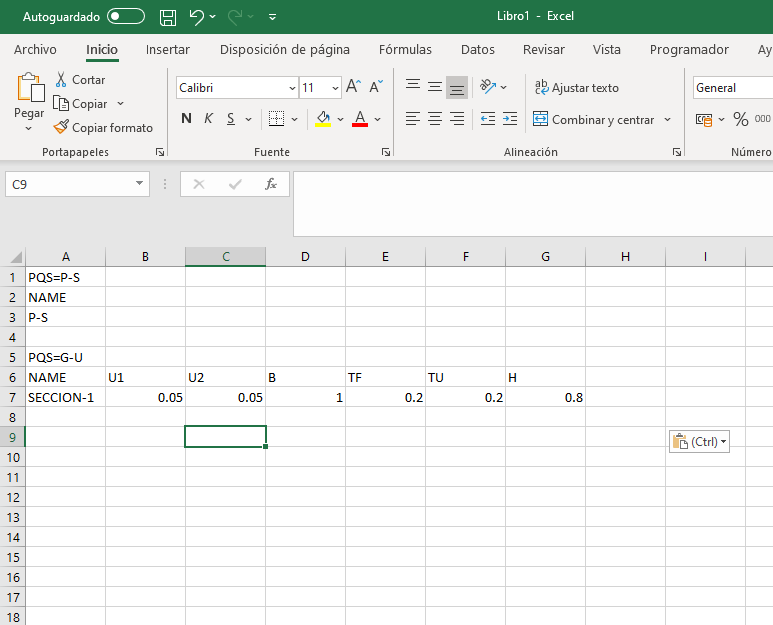773x625 pixels.
Task: Align cell content to middle
Action: (435, 87)
